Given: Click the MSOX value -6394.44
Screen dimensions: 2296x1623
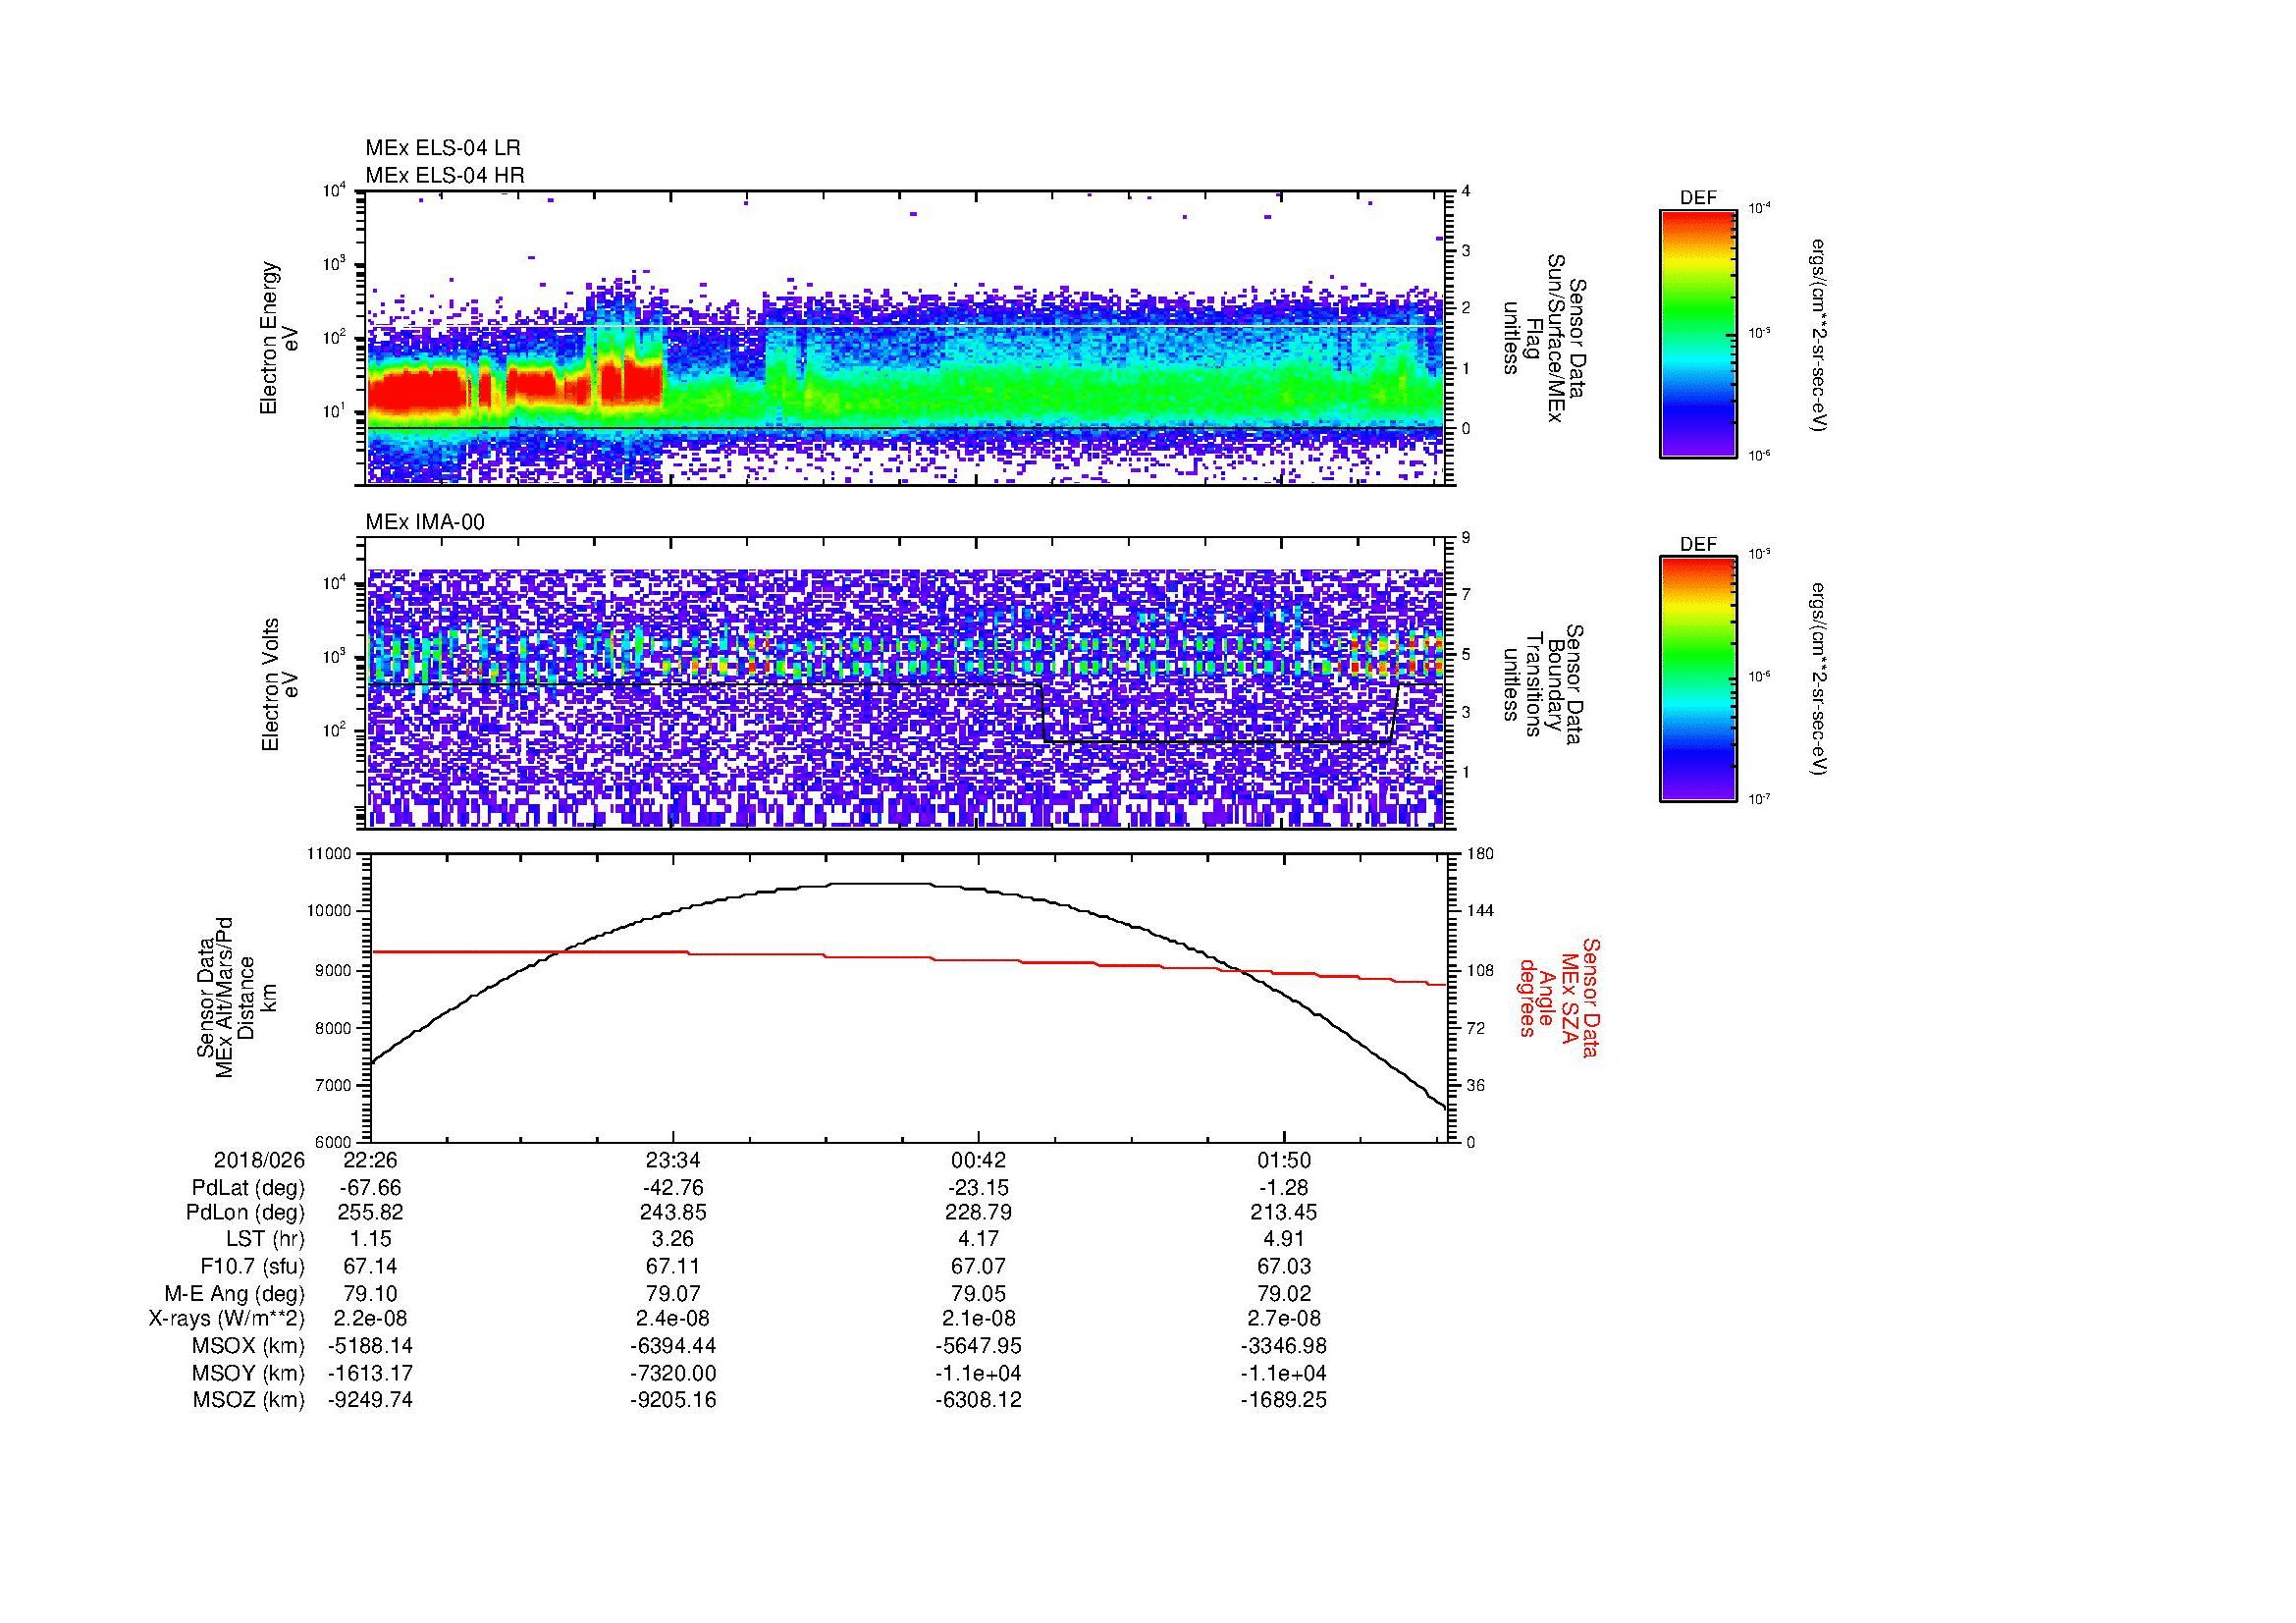Looking at the screenshot, I should 673,1346.
